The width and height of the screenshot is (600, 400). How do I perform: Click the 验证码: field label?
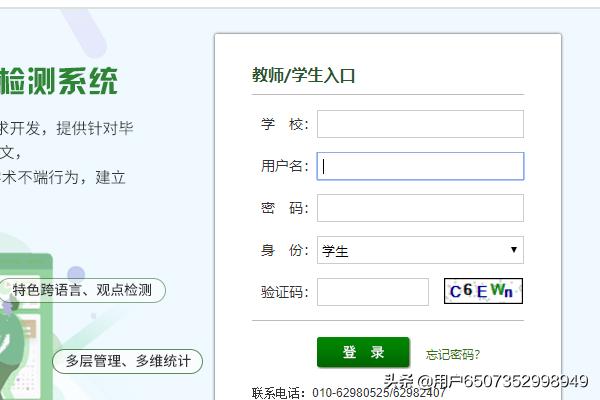coord(285,292)
